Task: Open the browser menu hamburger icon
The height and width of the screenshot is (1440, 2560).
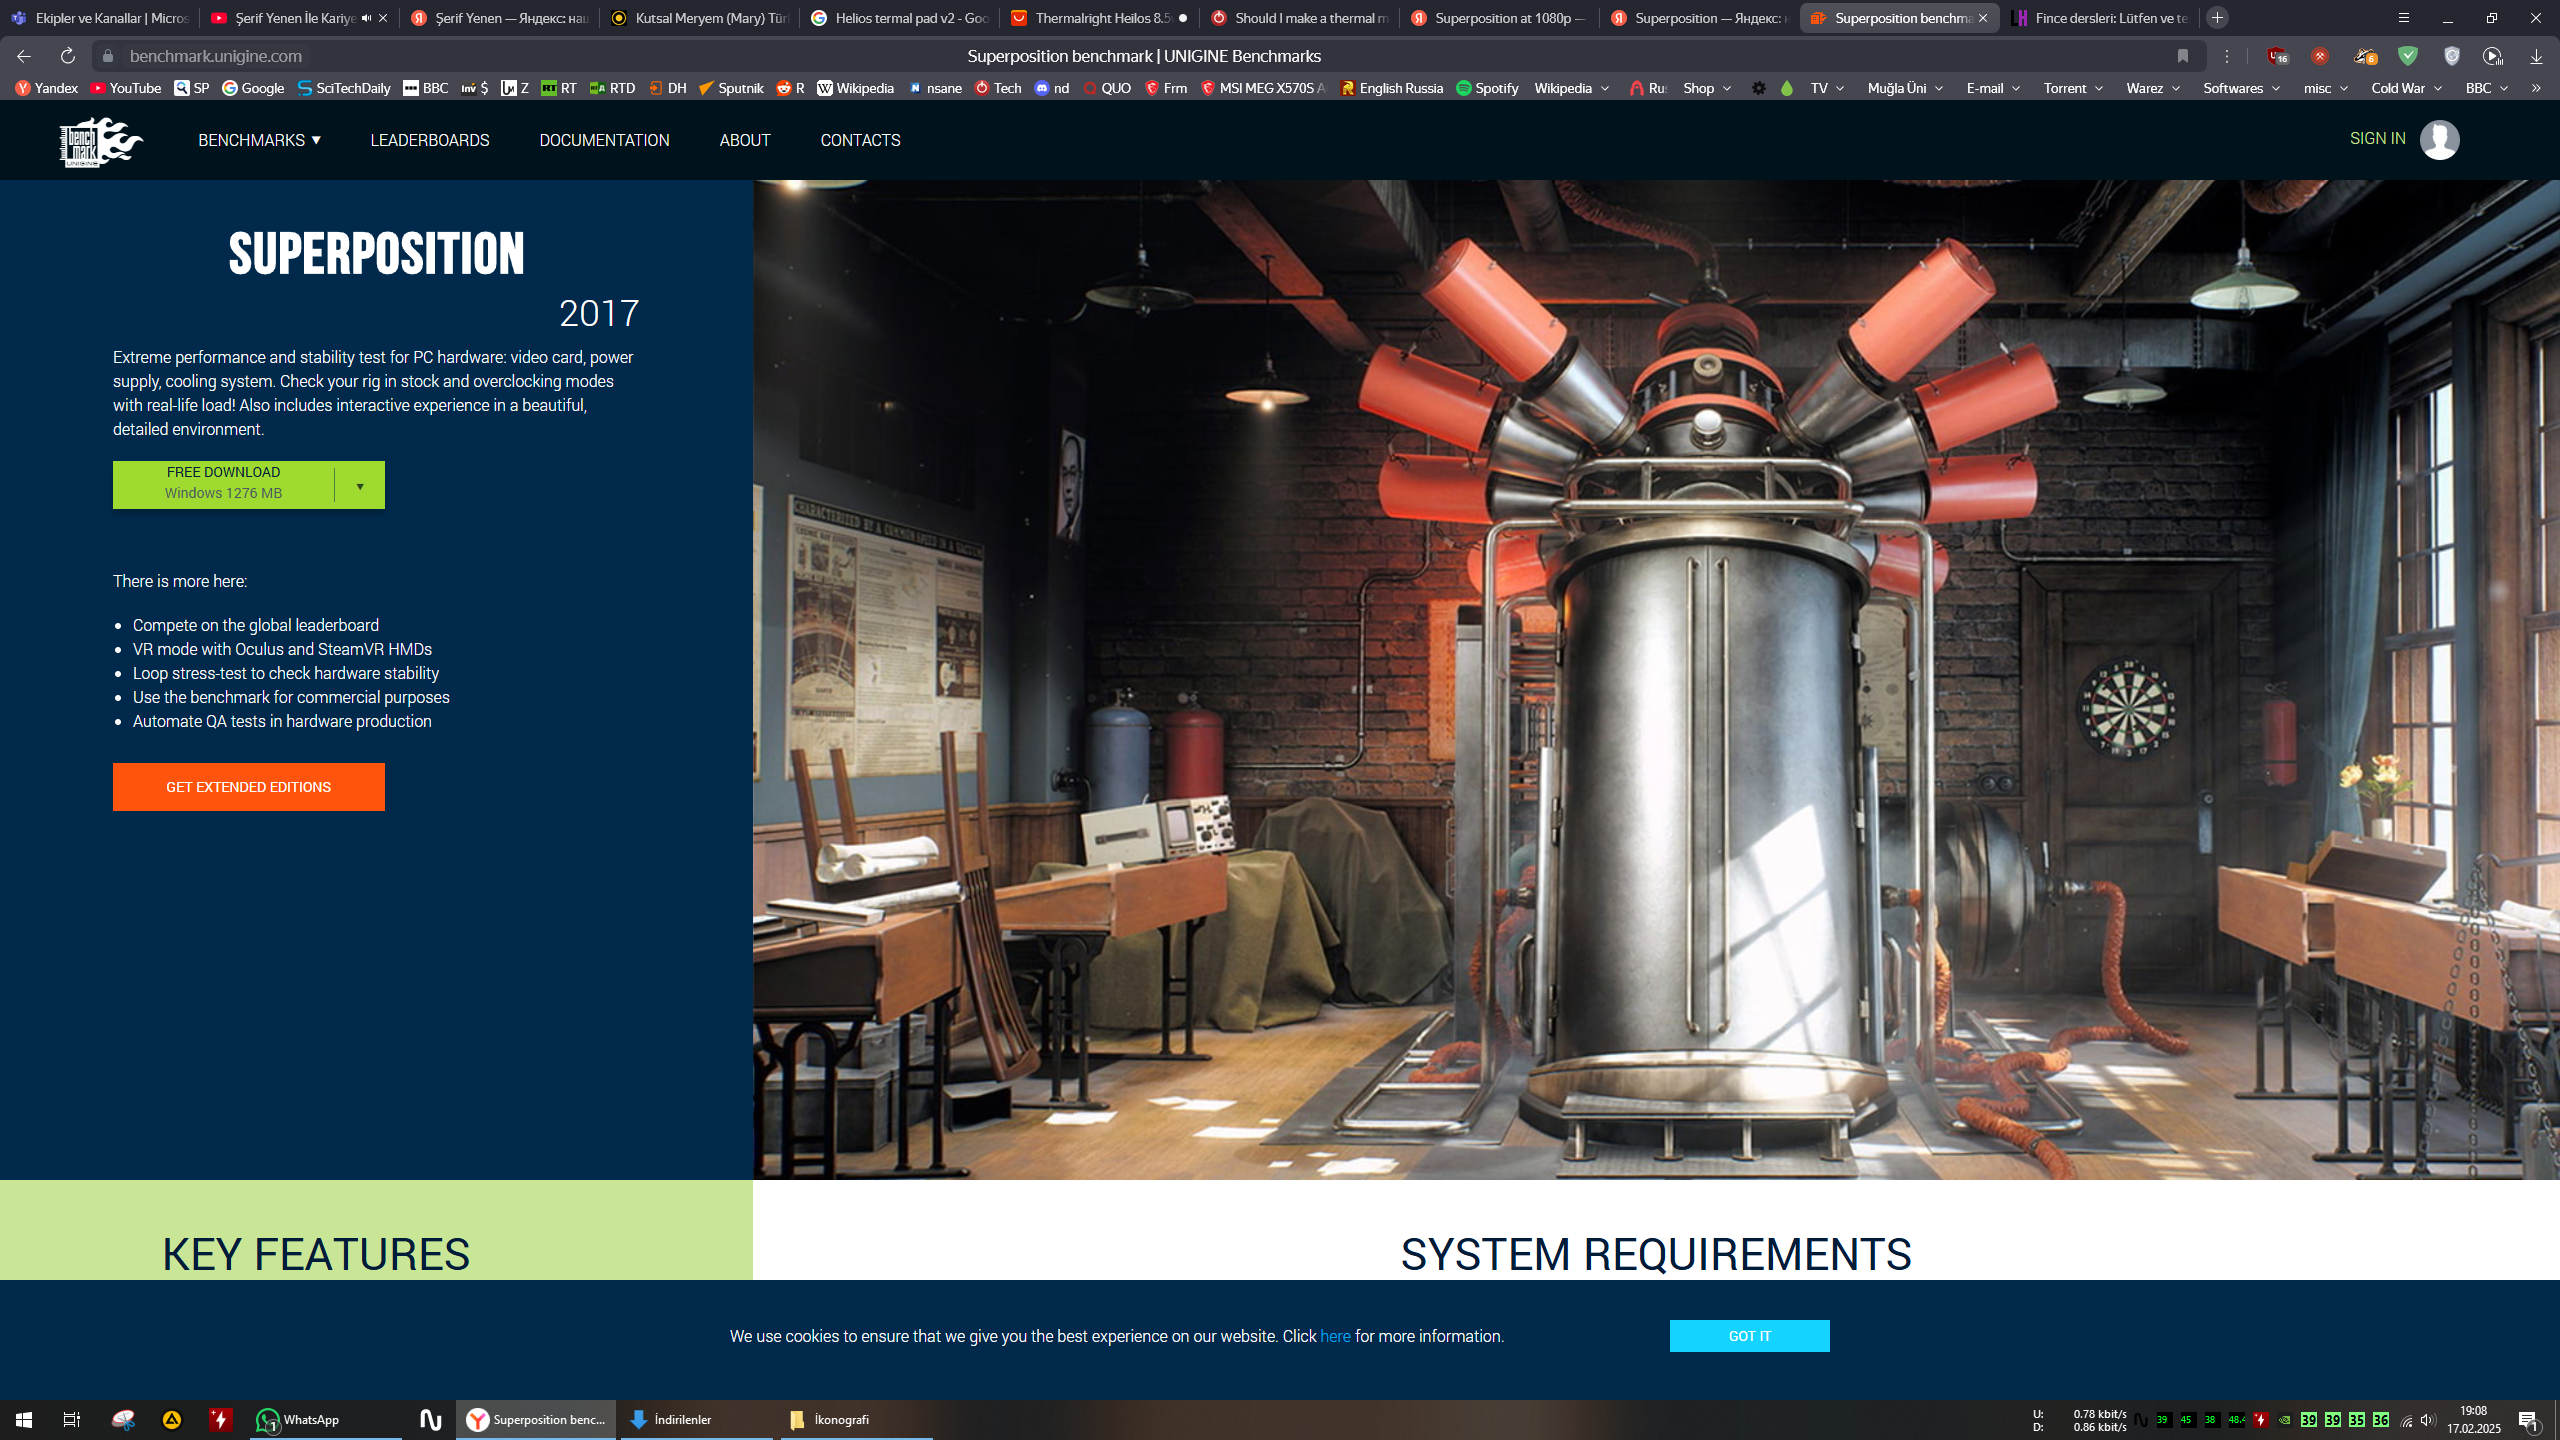Action: pyautogui.click(x=2404, y=18)
